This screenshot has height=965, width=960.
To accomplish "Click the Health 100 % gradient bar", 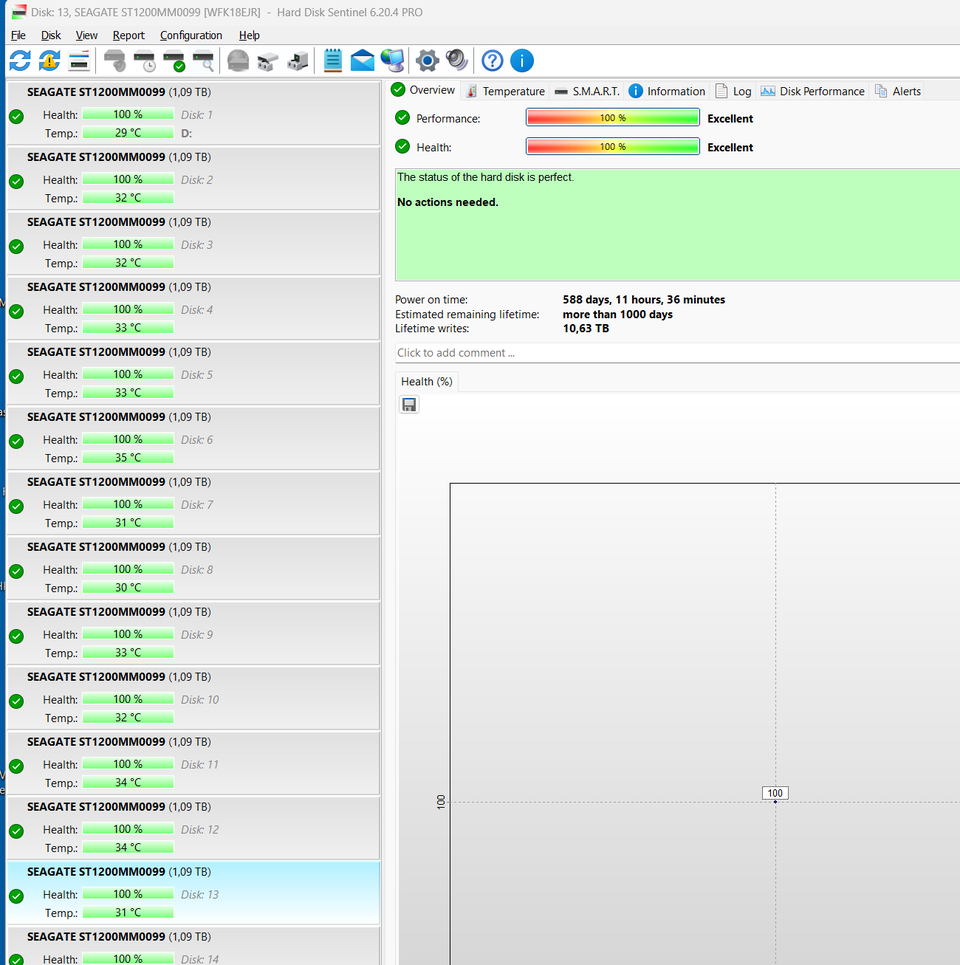I will tap(612, 146).
